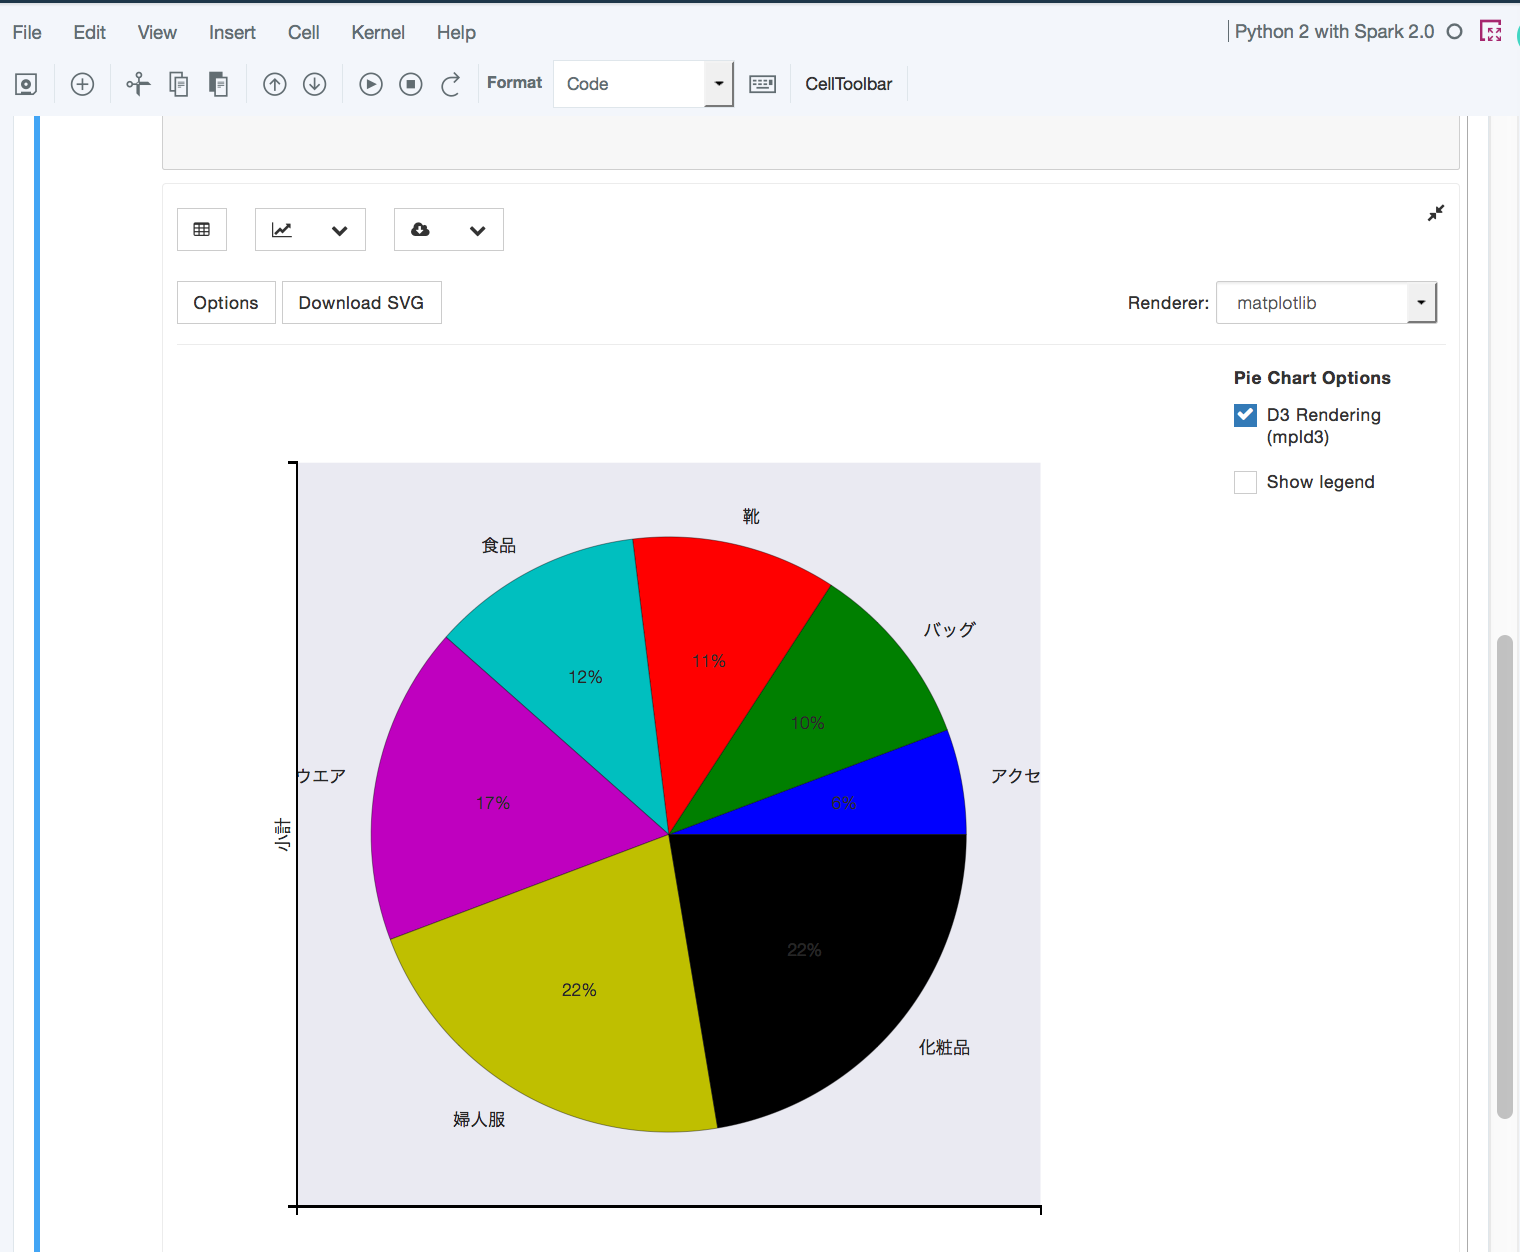
Task: Switch to table view in the chart output
Action: [201, 229]
